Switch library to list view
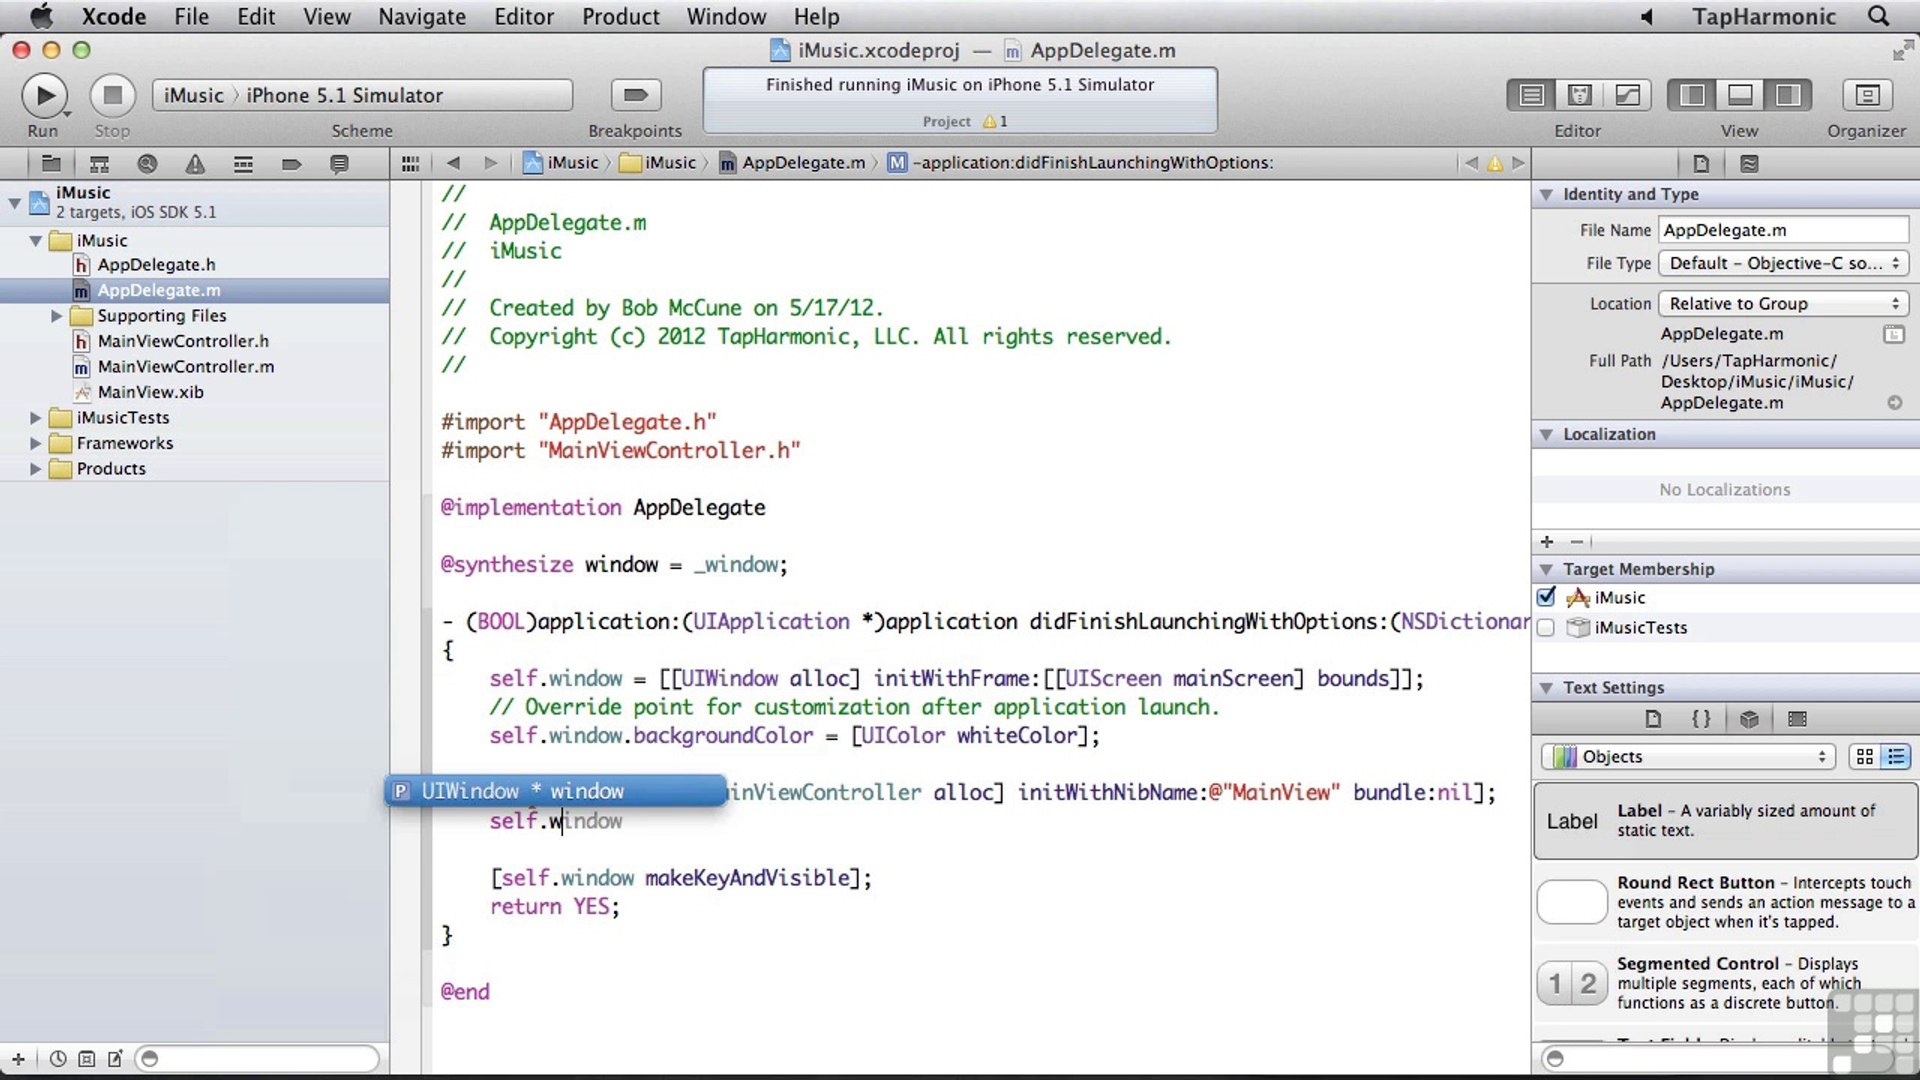This screenshot has height=1080, width=1920. 1896,757
